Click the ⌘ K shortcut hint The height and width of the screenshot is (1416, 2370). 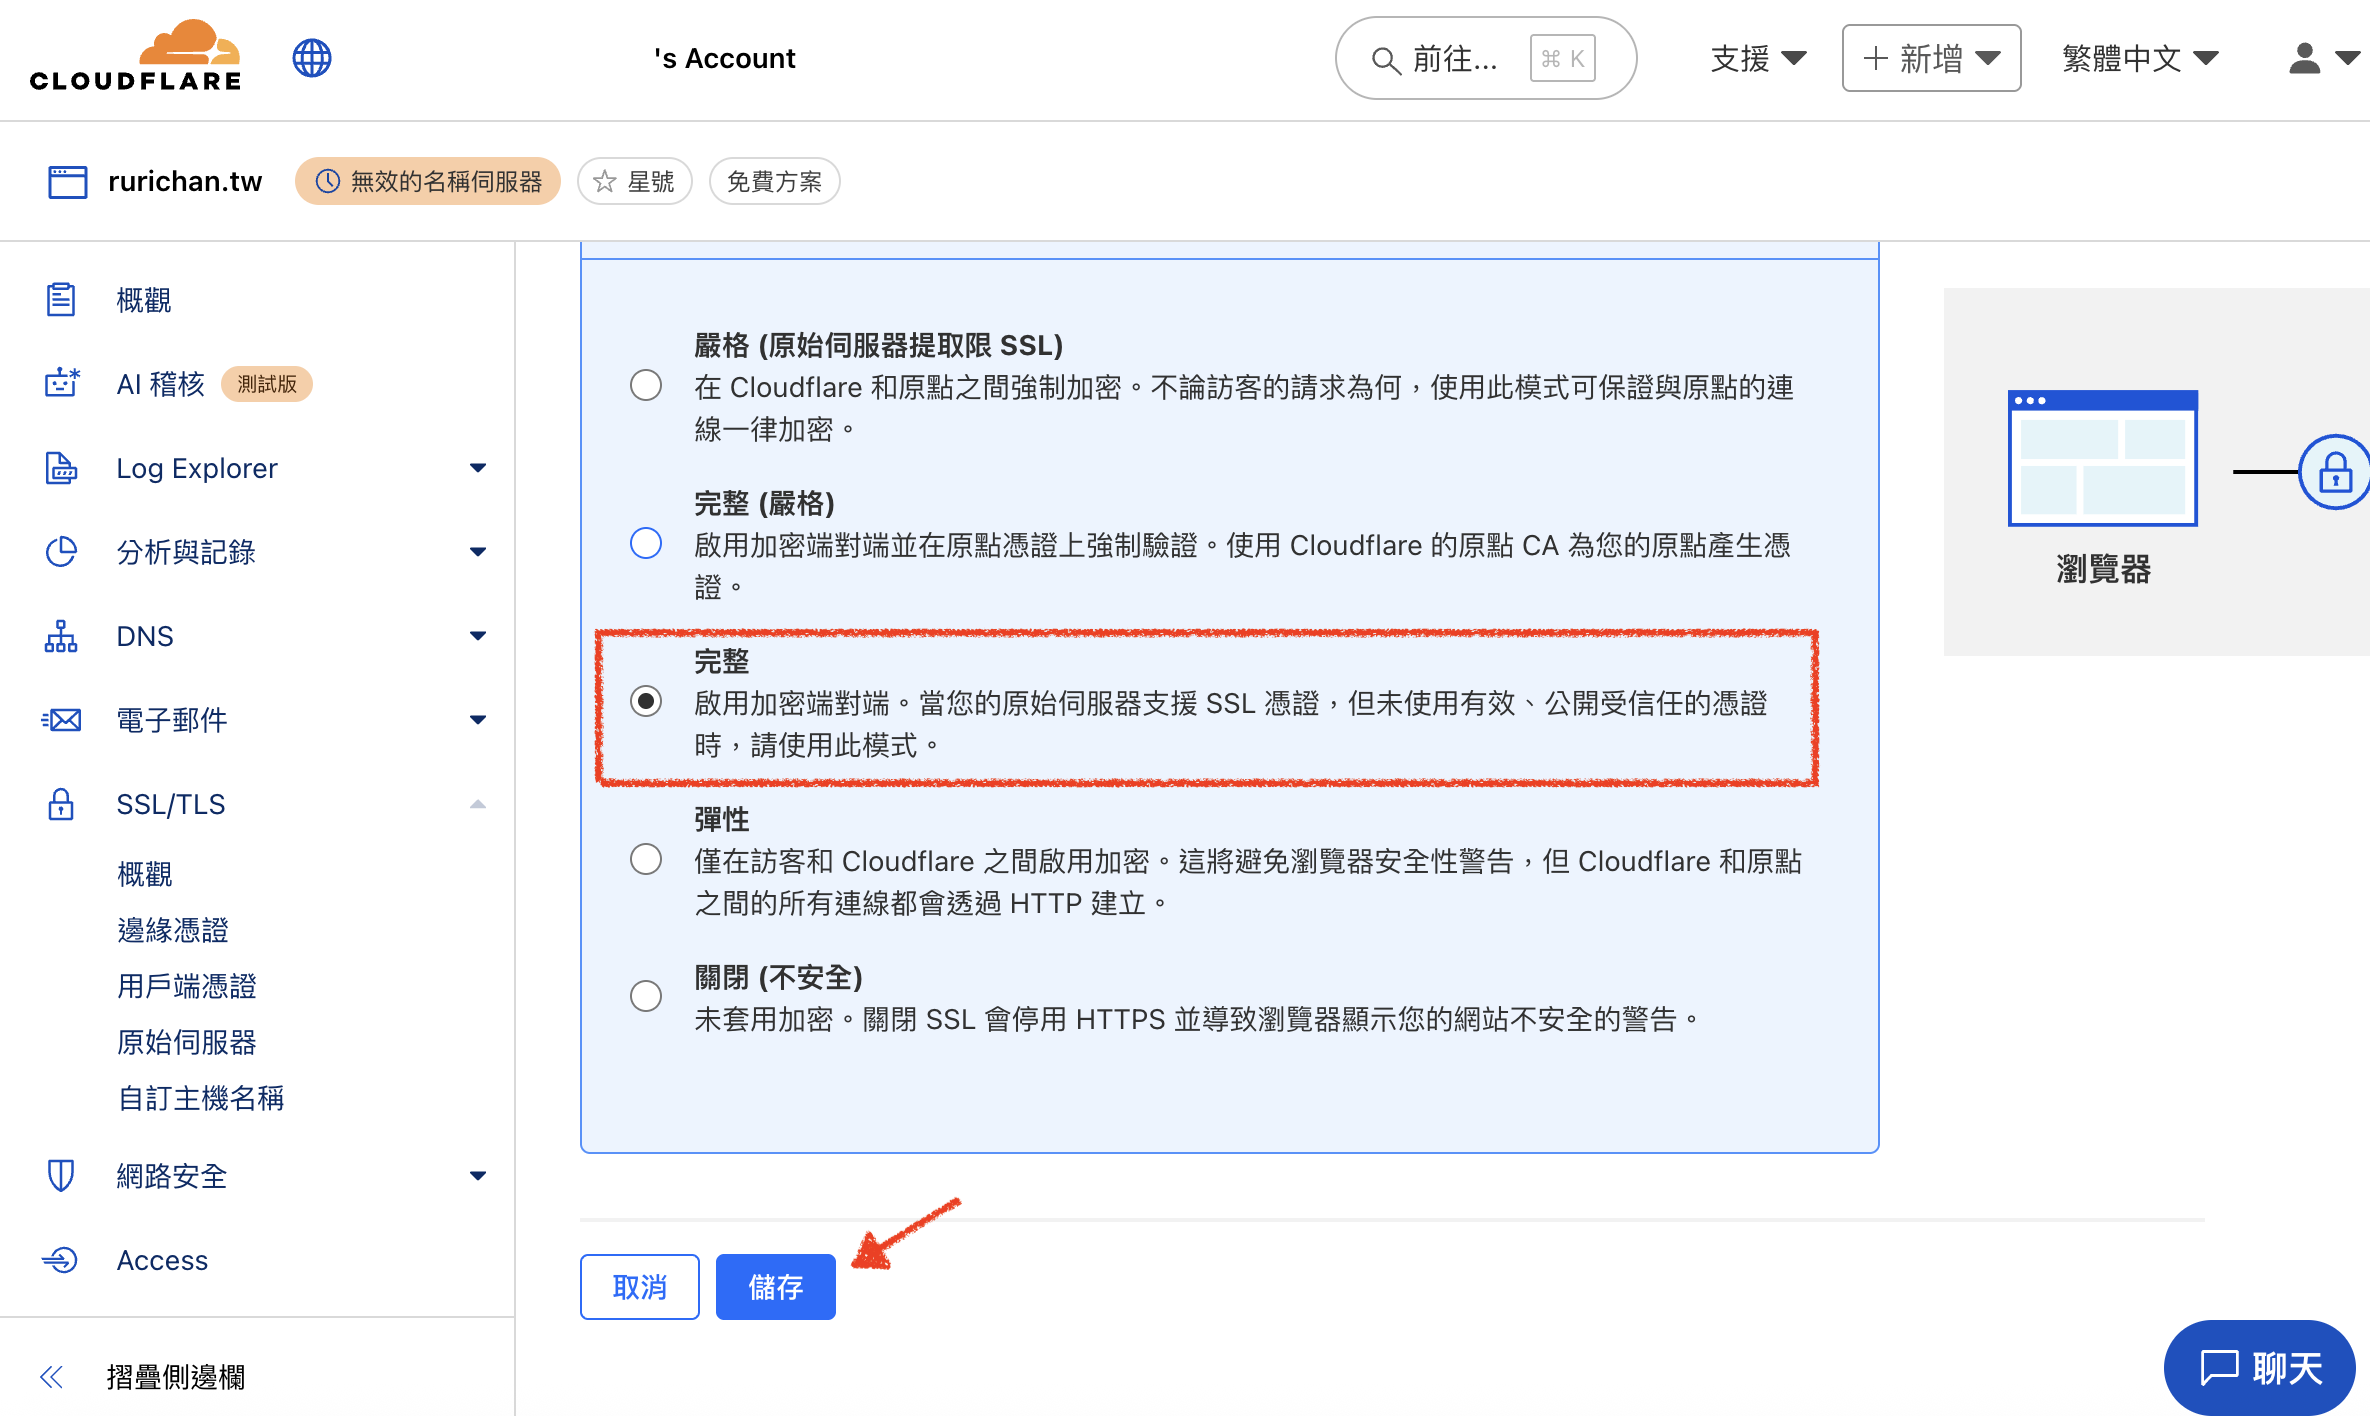pyautogui.click(x=1563, y=59)
